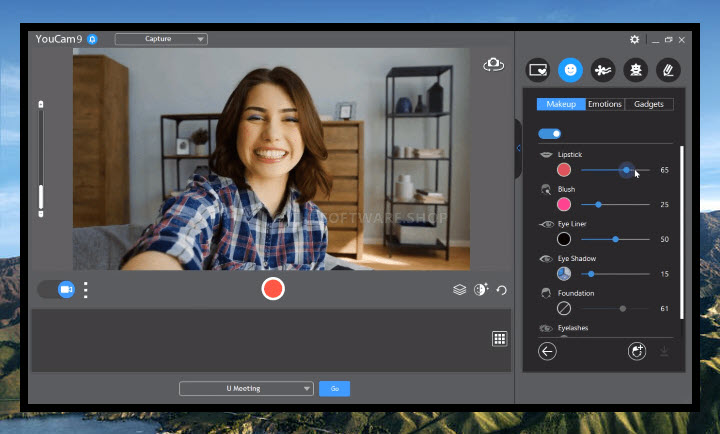Open the avatar effects category icon

(x=636, y=70)
